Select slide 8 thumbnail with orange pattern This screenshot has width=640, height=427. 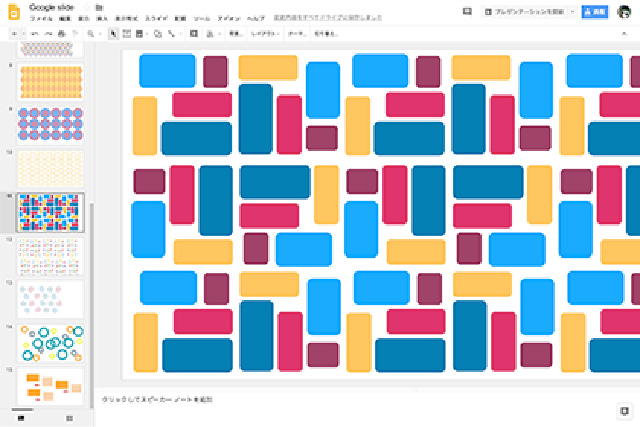point(51,82)
